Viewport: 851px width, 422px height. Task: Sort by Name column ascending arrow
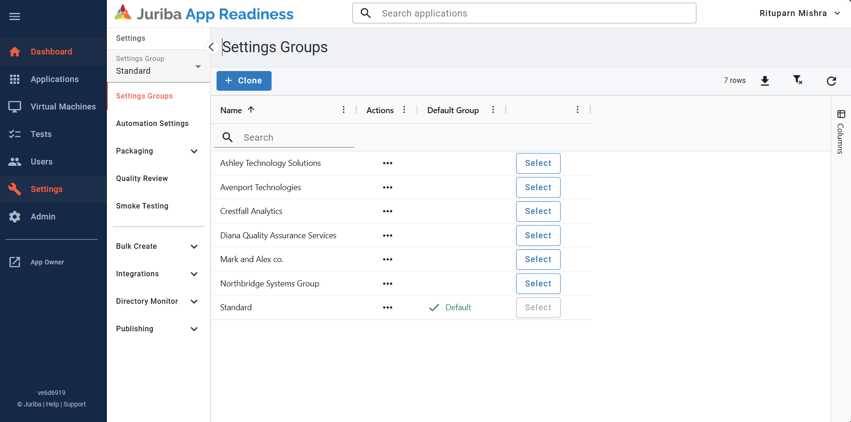(251, 110)
